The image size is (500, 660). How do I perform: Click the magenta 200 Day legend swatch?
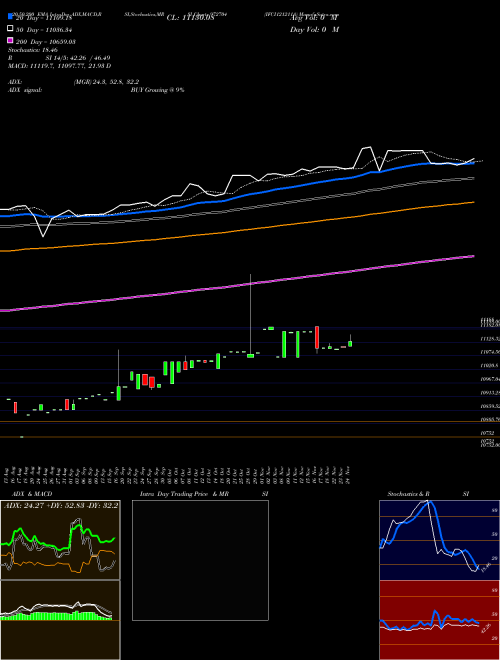[x=11, y=40]
